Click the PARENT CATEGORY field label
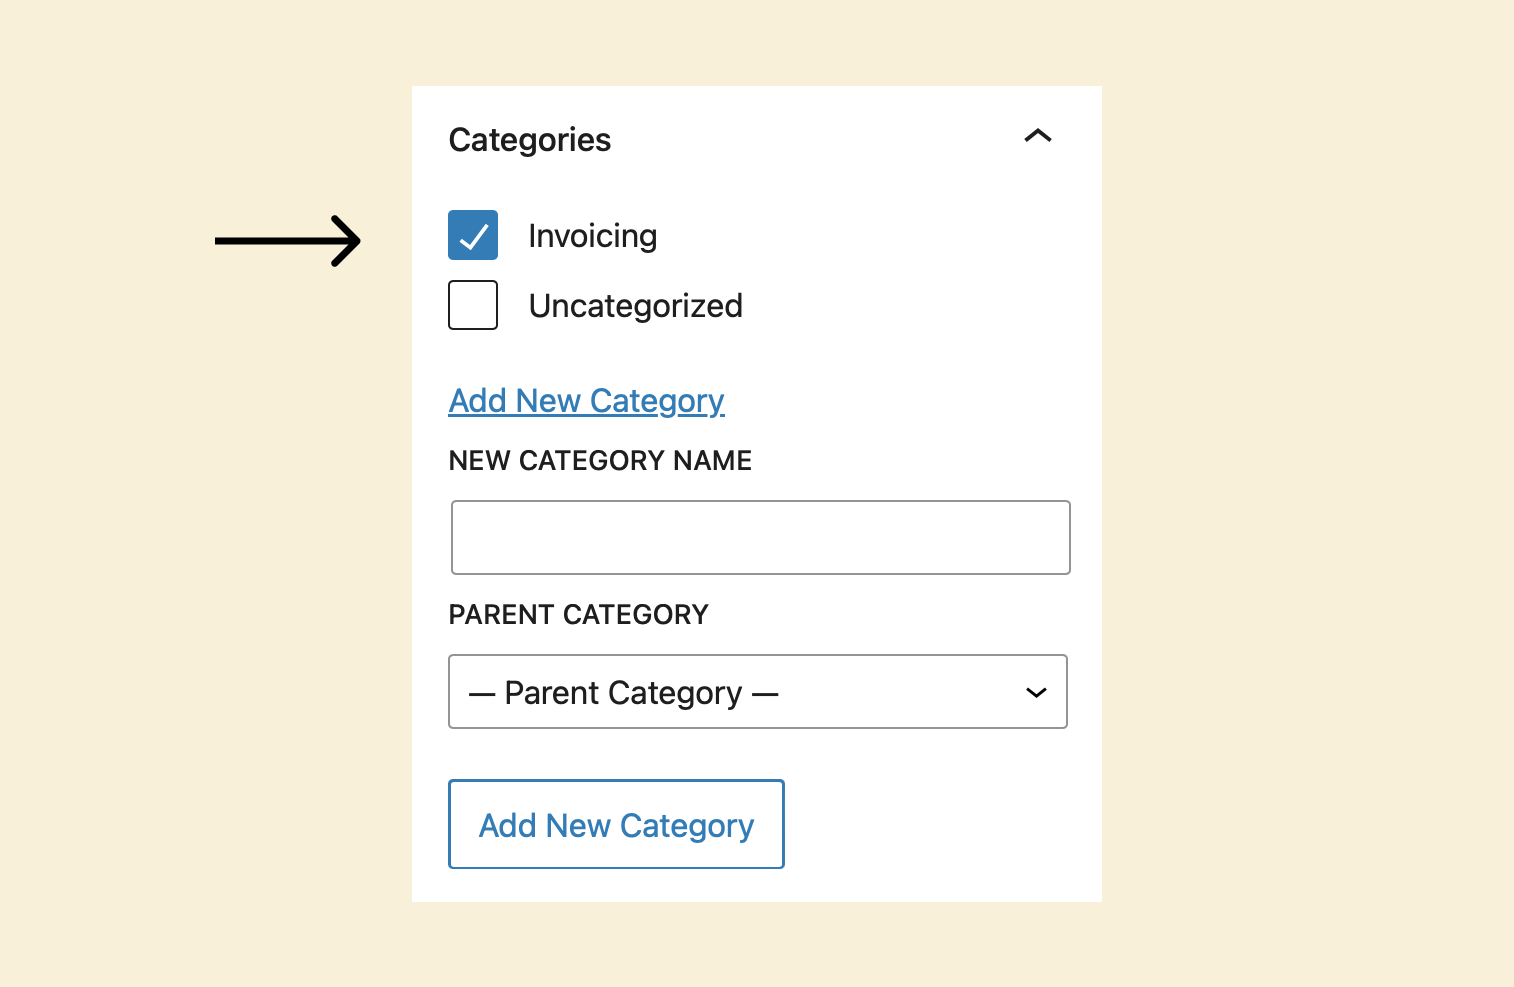Screen dimensions: 1514x987 [578, 615]
